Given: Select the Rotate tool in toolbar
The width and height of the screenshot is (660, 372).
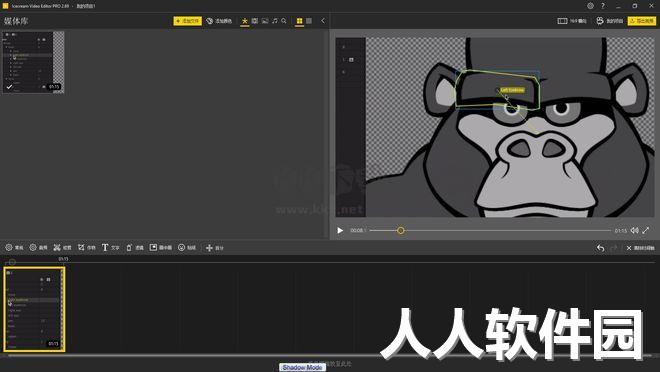Looking at the screenshot, I should [x=135, y=248].
